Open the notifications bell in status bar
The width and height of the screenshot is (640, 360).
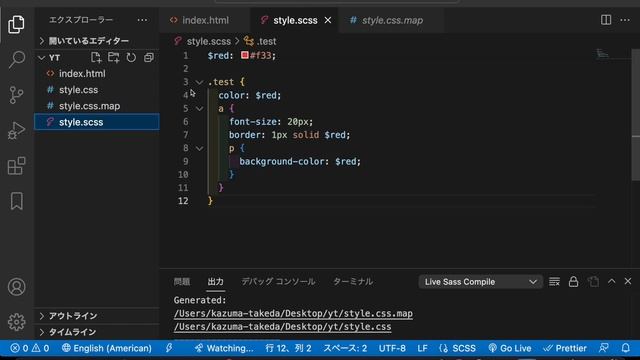pos(625,348)
